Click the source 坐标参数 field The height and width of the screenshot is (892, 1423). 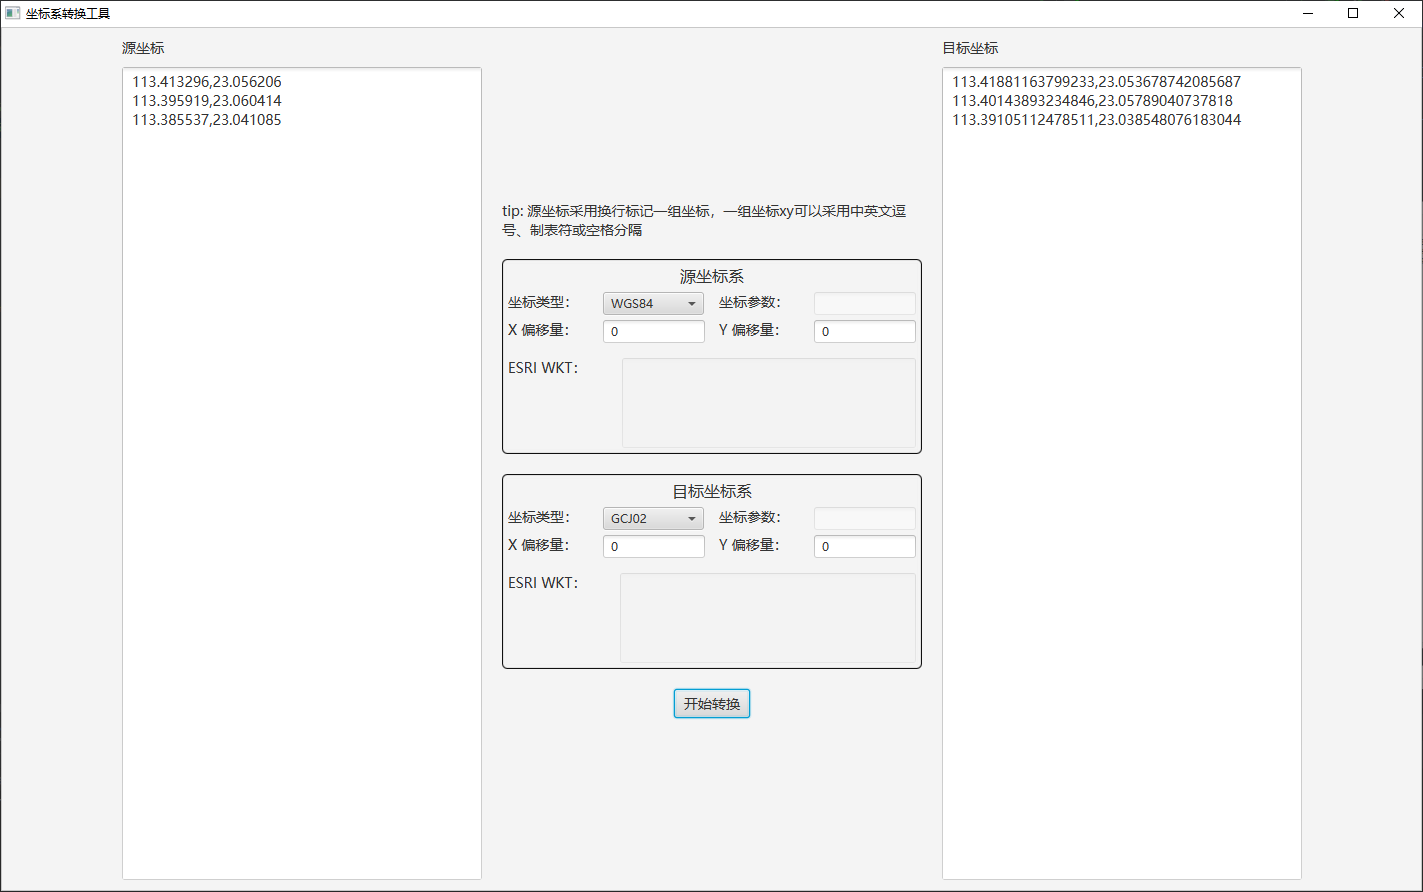[x=865, y=303]
